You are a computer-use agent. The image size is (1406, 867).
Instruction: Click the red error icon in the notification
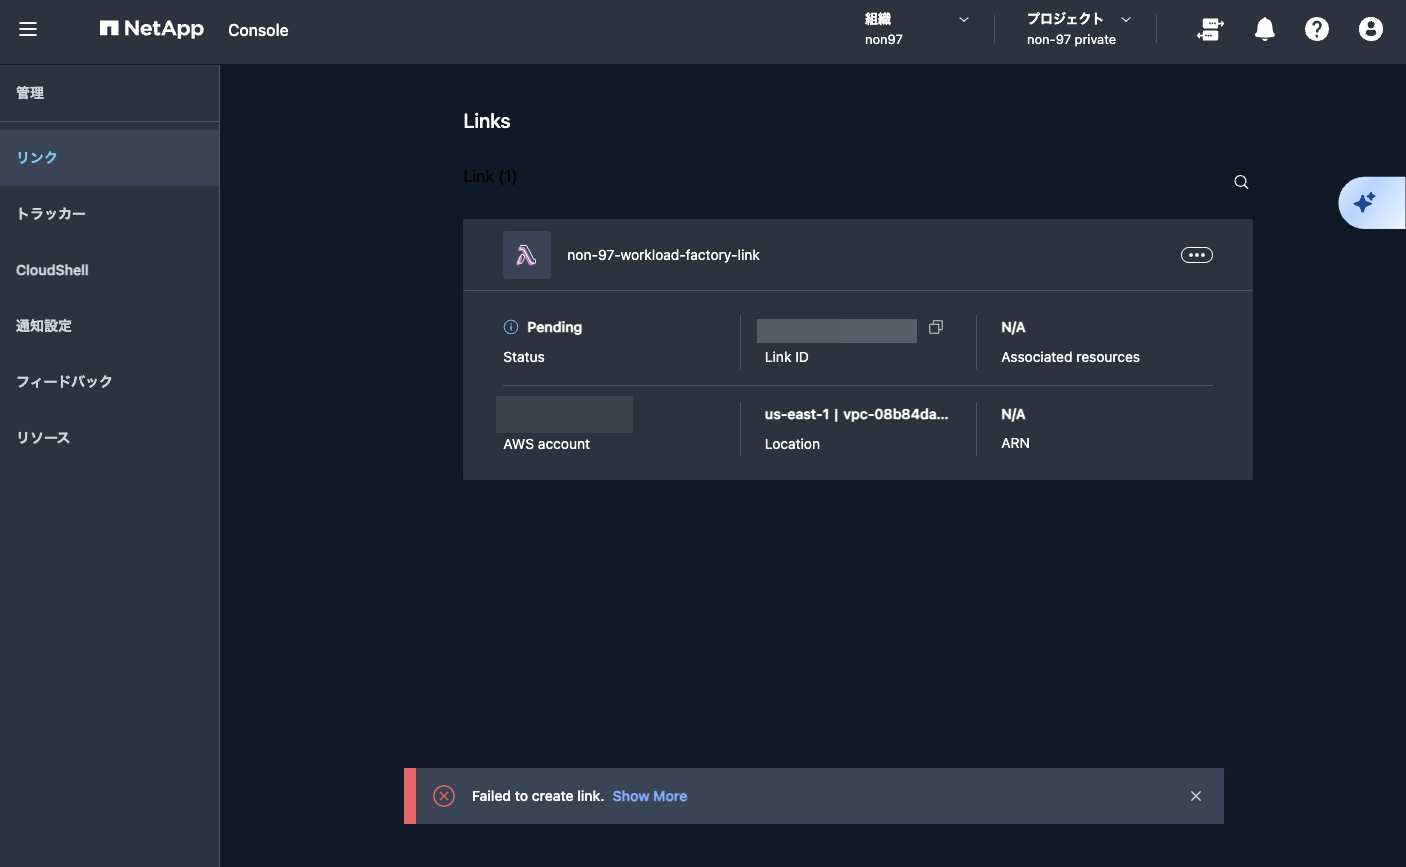(444, 796)
